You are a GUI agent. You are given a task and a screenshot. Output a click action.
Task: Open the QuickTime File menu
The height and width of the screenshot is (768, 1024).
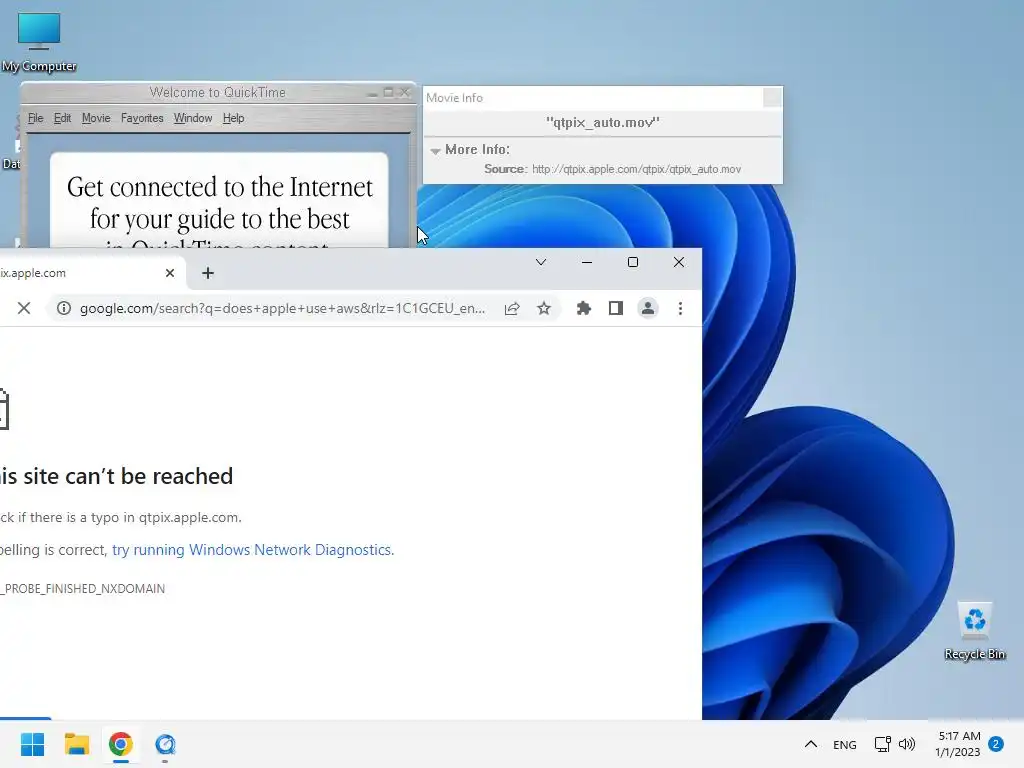35,118
